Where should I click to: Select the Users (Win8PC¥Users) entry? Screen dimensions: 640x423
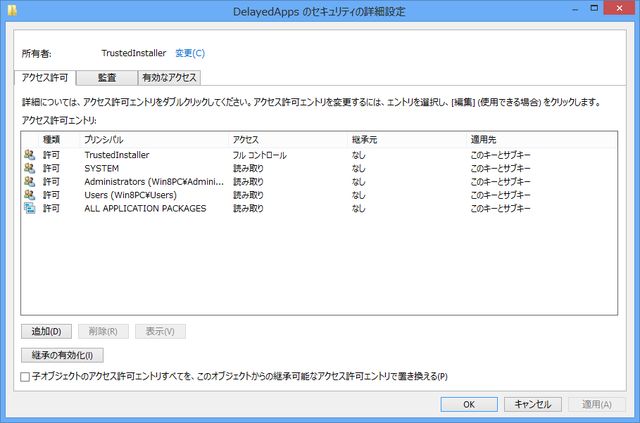[131, 195]
